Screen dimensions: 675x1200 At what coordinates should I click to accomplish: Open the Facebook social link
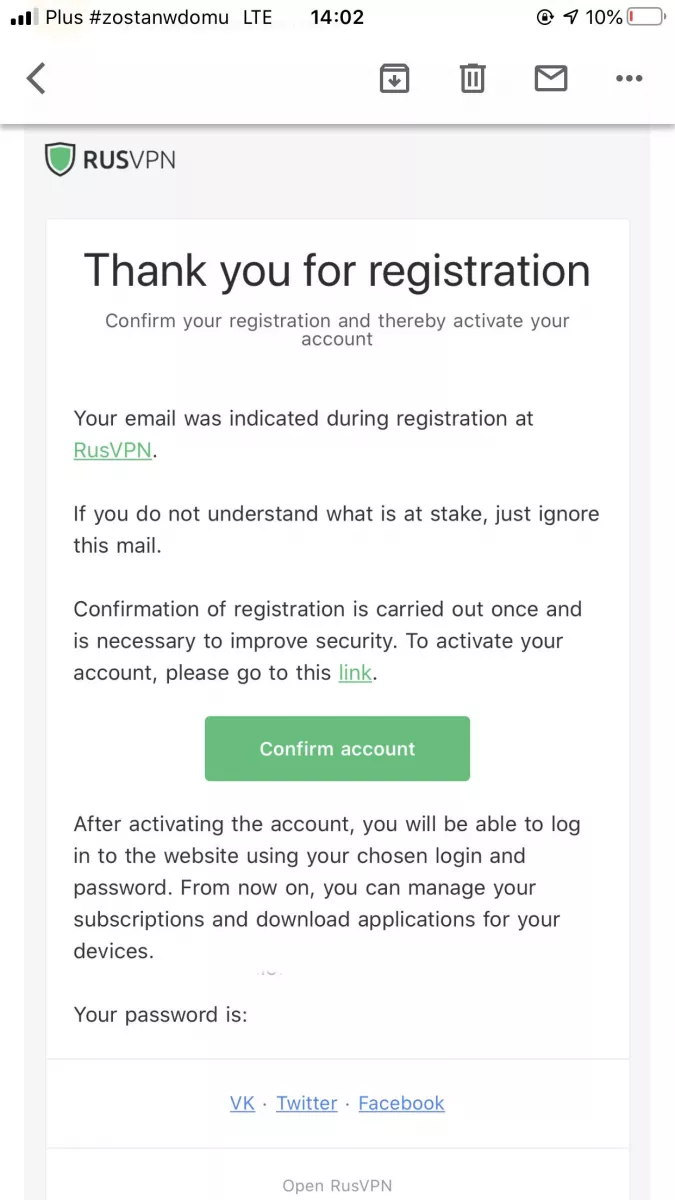tap(401, 1103)
